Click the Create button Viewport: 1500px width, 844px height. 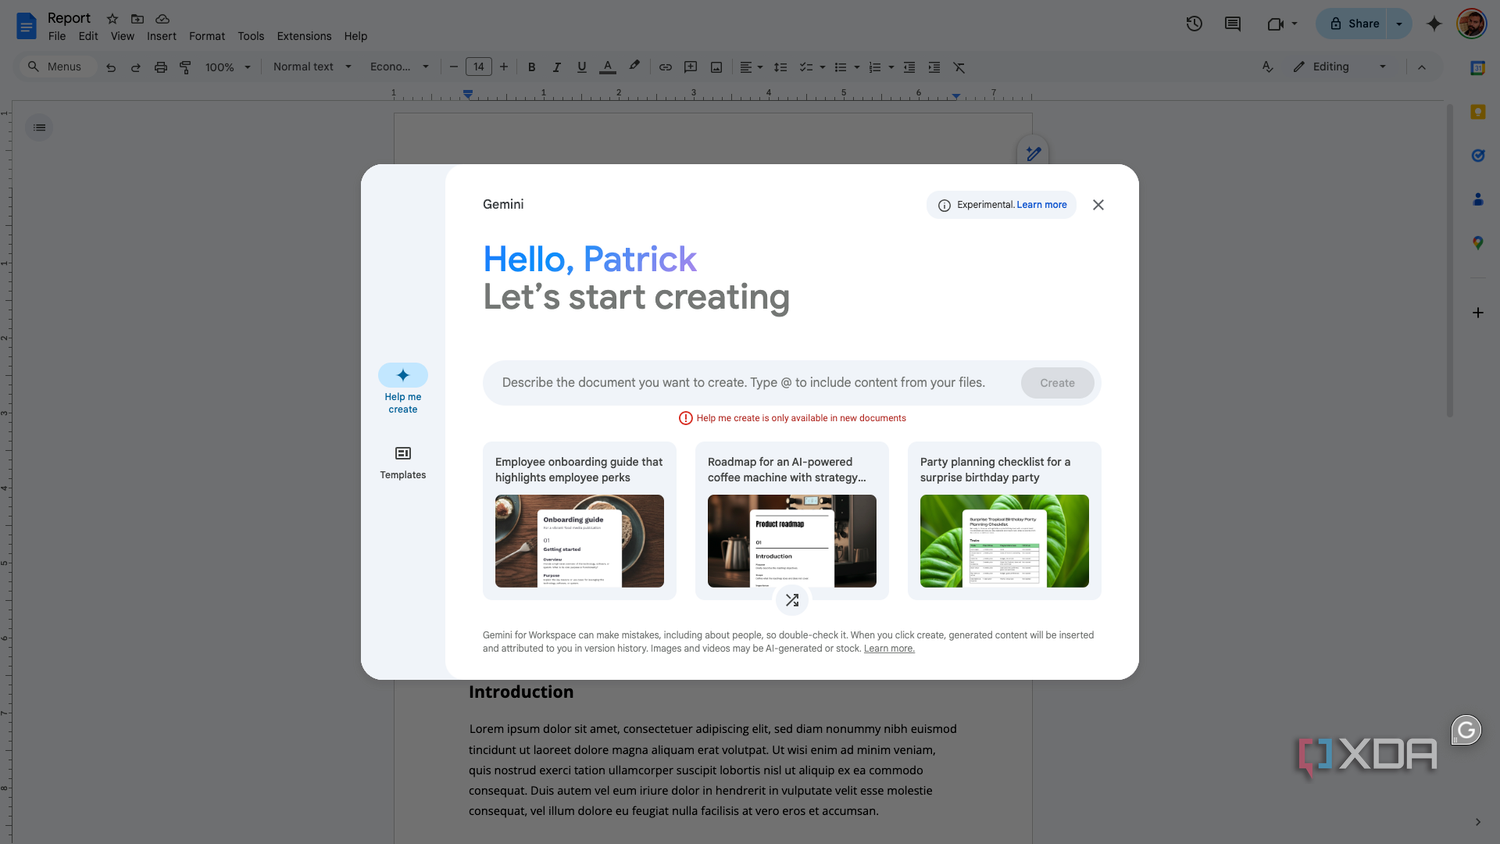[1057, 383]
